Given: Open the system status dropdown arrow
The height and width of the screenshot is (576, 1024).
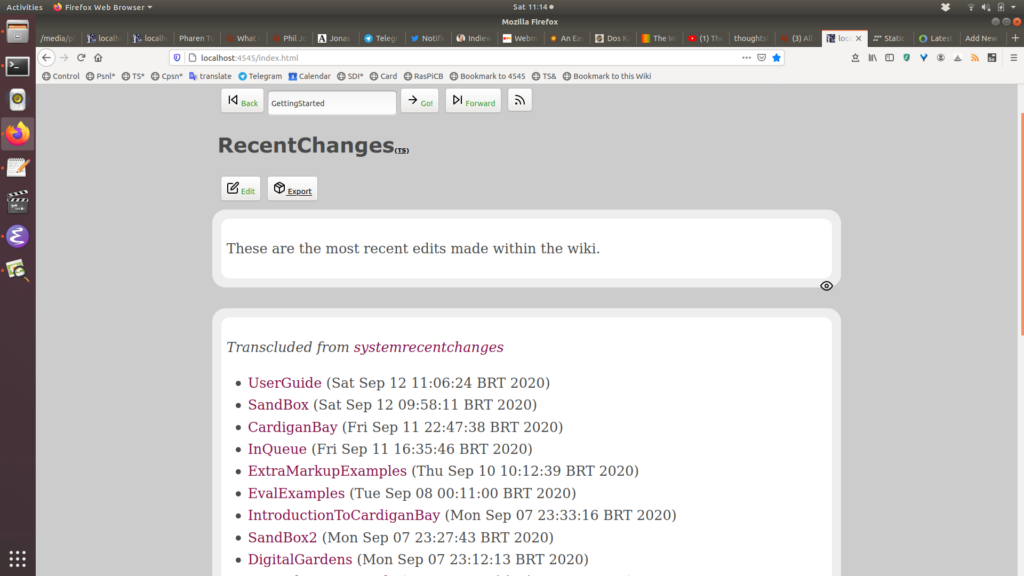Looking at the screenshot, I should tap(1014, 7).
